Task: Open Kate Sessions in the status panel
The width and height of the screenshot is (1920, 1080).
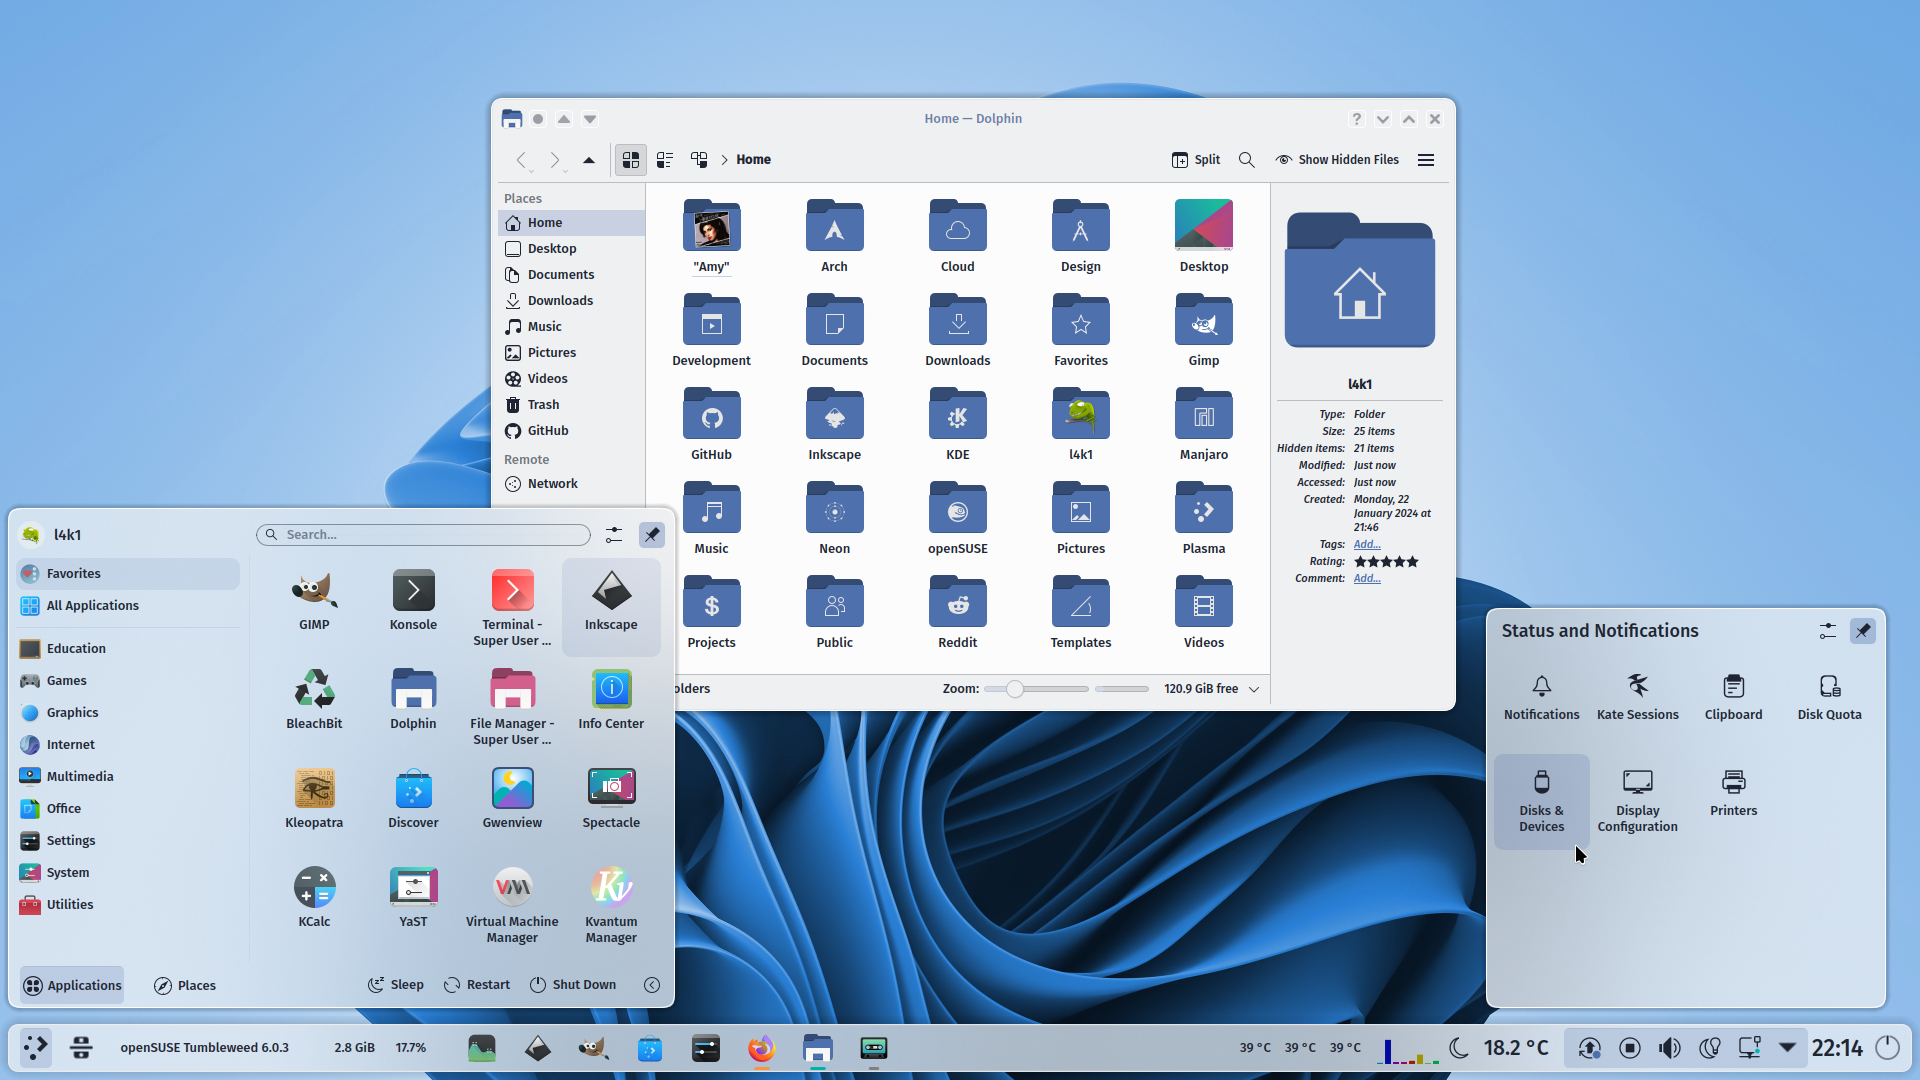Action: pos(1637,697)
